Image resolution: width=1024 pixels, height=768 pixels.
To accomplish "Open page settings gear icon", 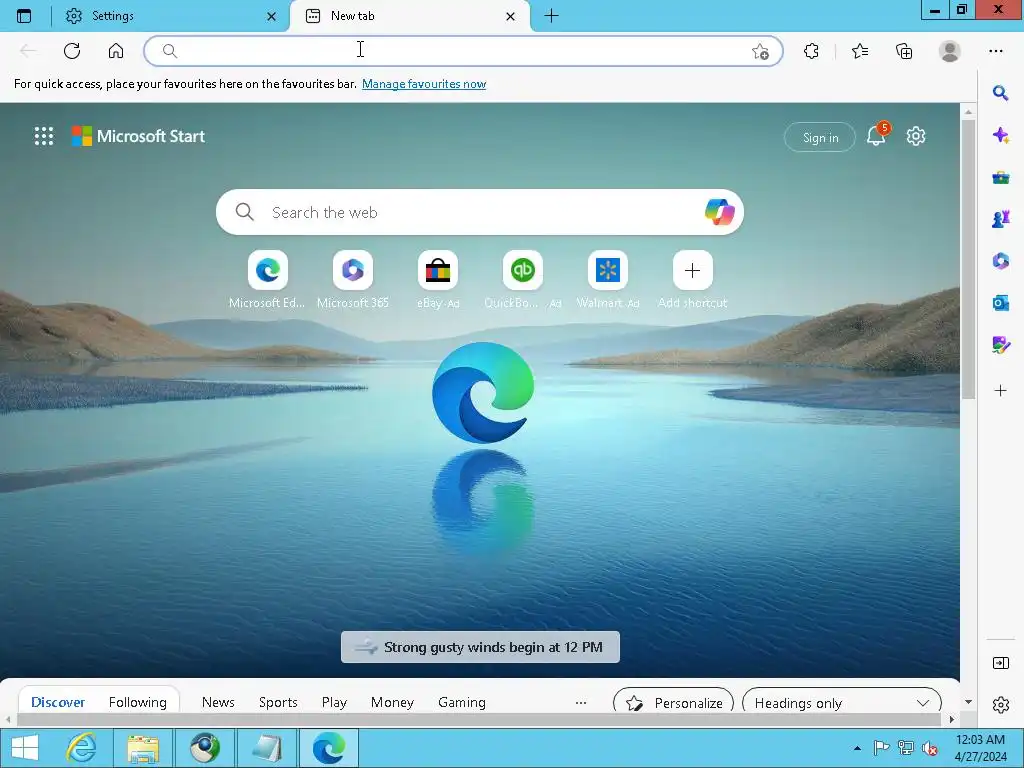I will pos(916,136).
